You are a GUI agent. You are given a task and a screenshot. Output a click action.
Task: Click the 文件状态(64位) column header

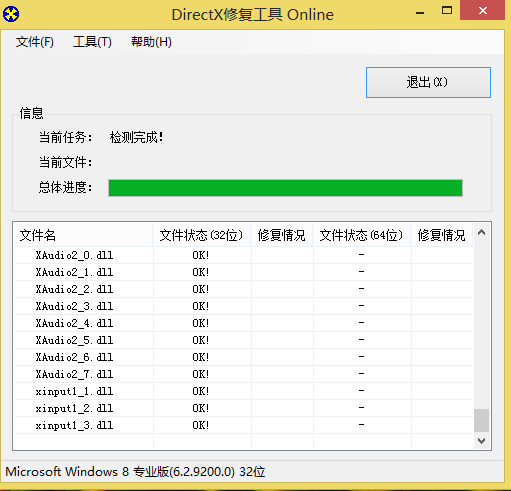point(361,235)
